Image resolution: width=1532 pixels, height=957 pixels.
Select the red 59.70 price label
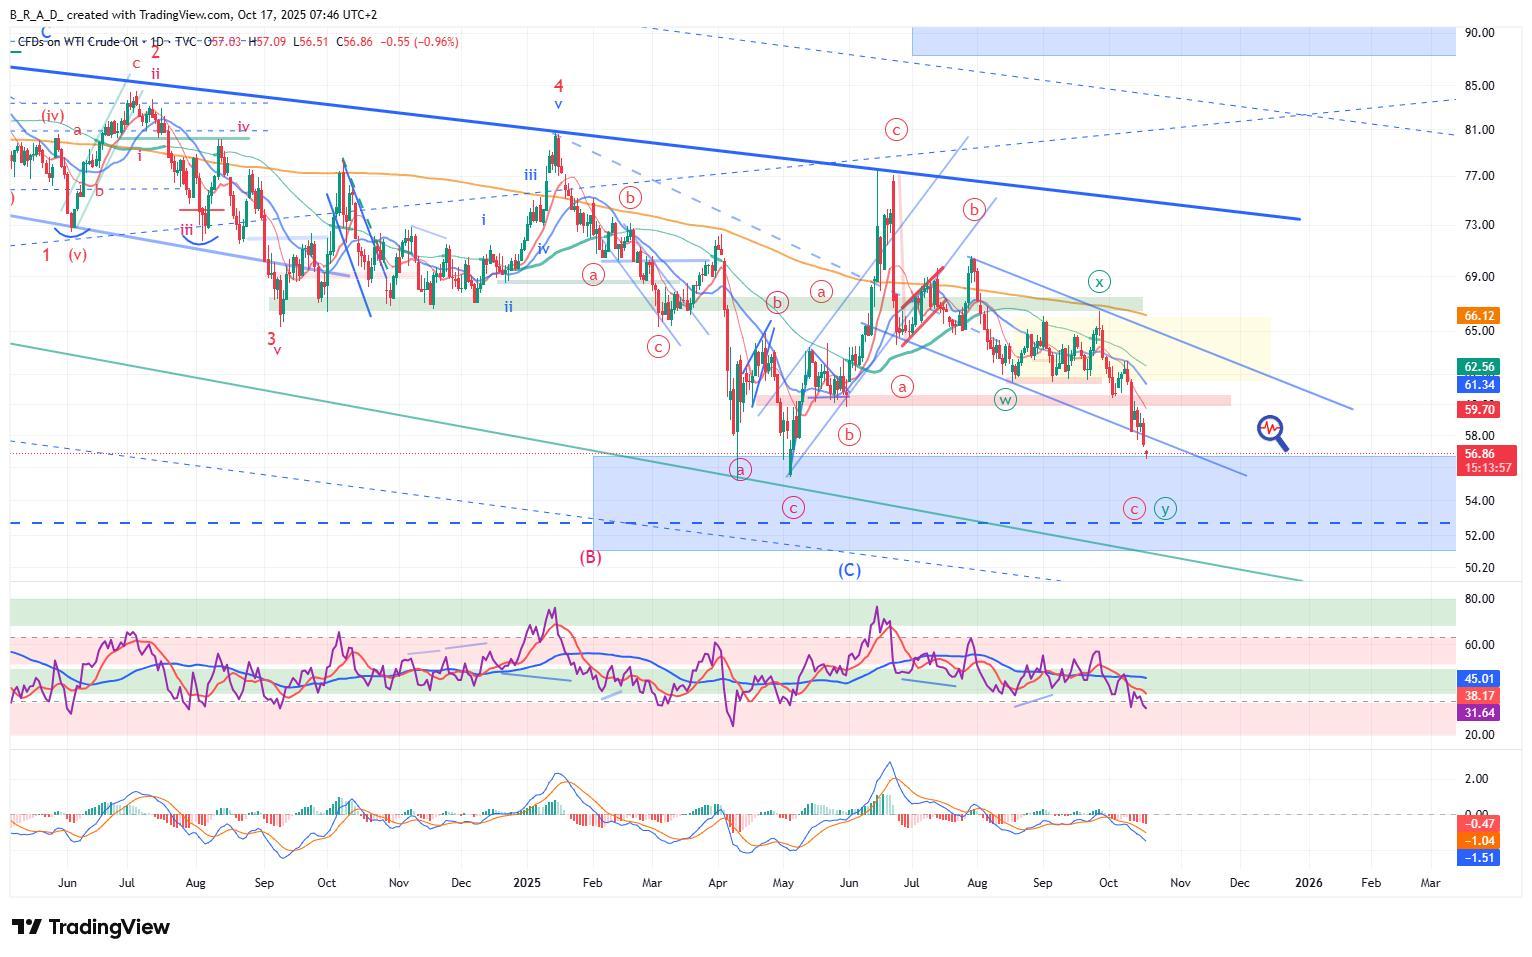[x=1479, y=409]
